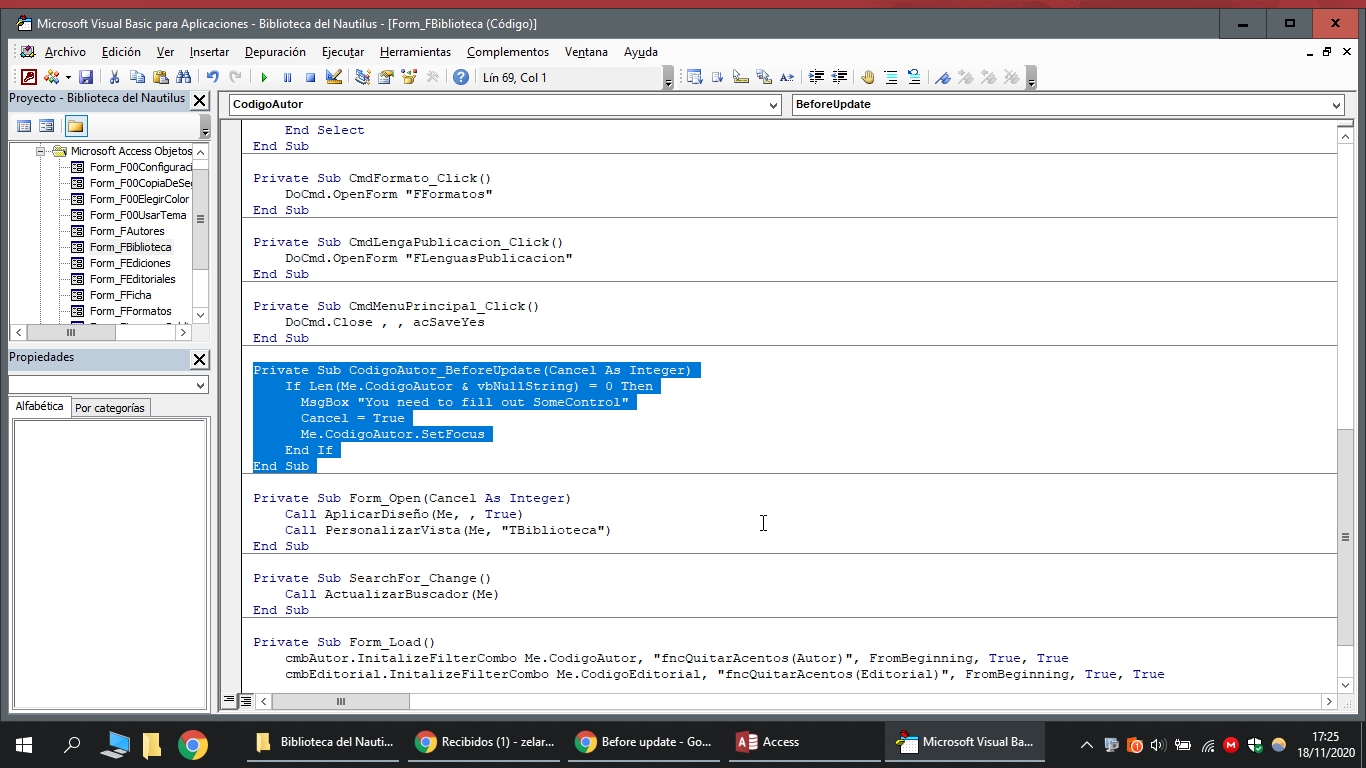Open the Archivo menu
Screen dimensions: 1366x768
65,52
